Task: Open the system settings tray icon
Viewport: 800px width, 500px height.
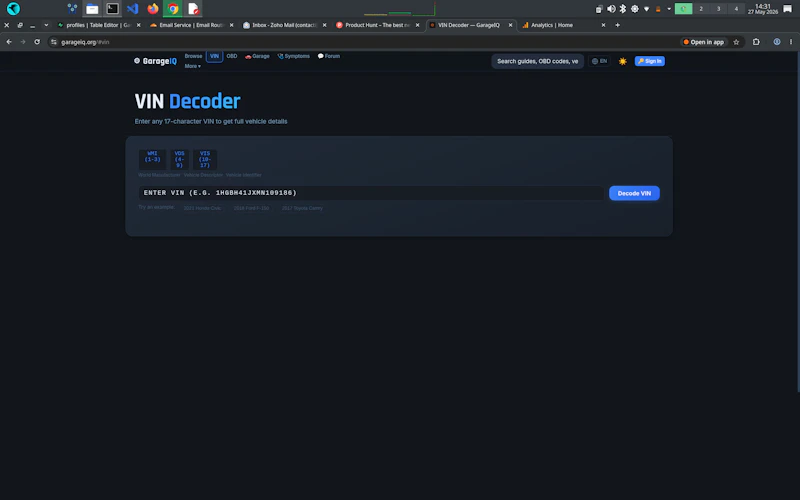Action: point(635,9)
